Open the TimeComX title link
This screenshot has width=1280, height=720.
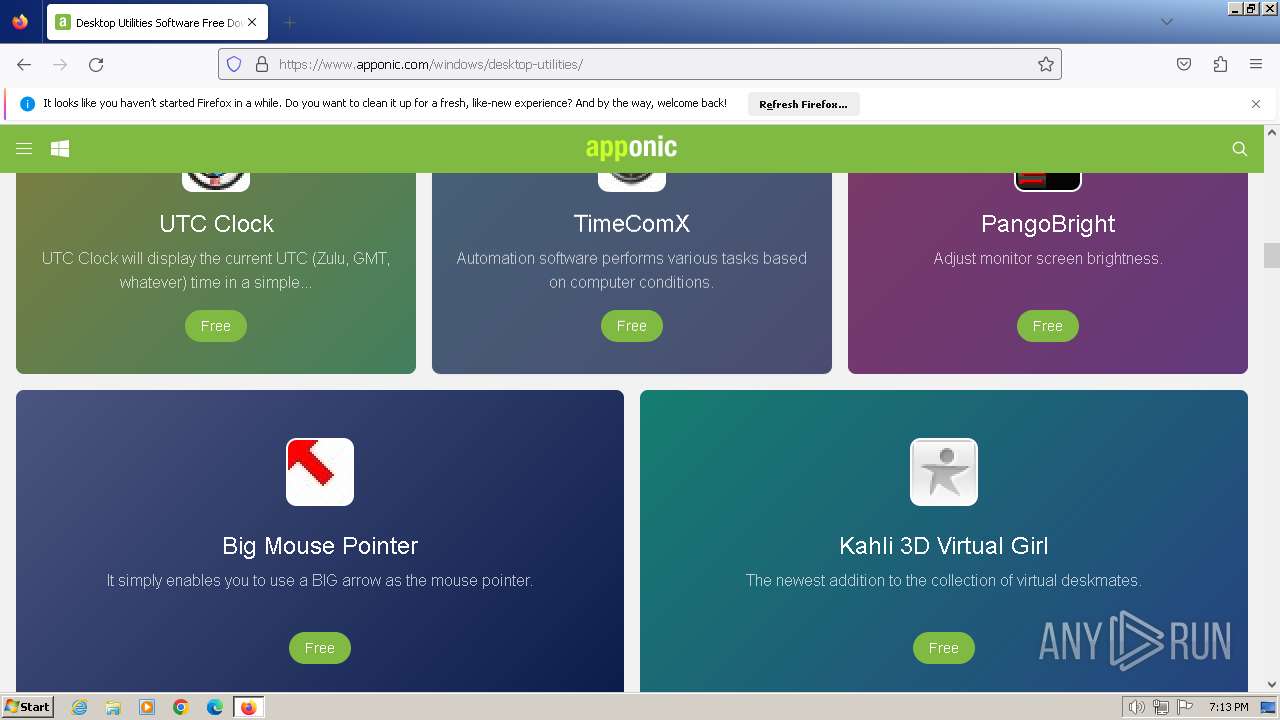(x=632, y=224)
